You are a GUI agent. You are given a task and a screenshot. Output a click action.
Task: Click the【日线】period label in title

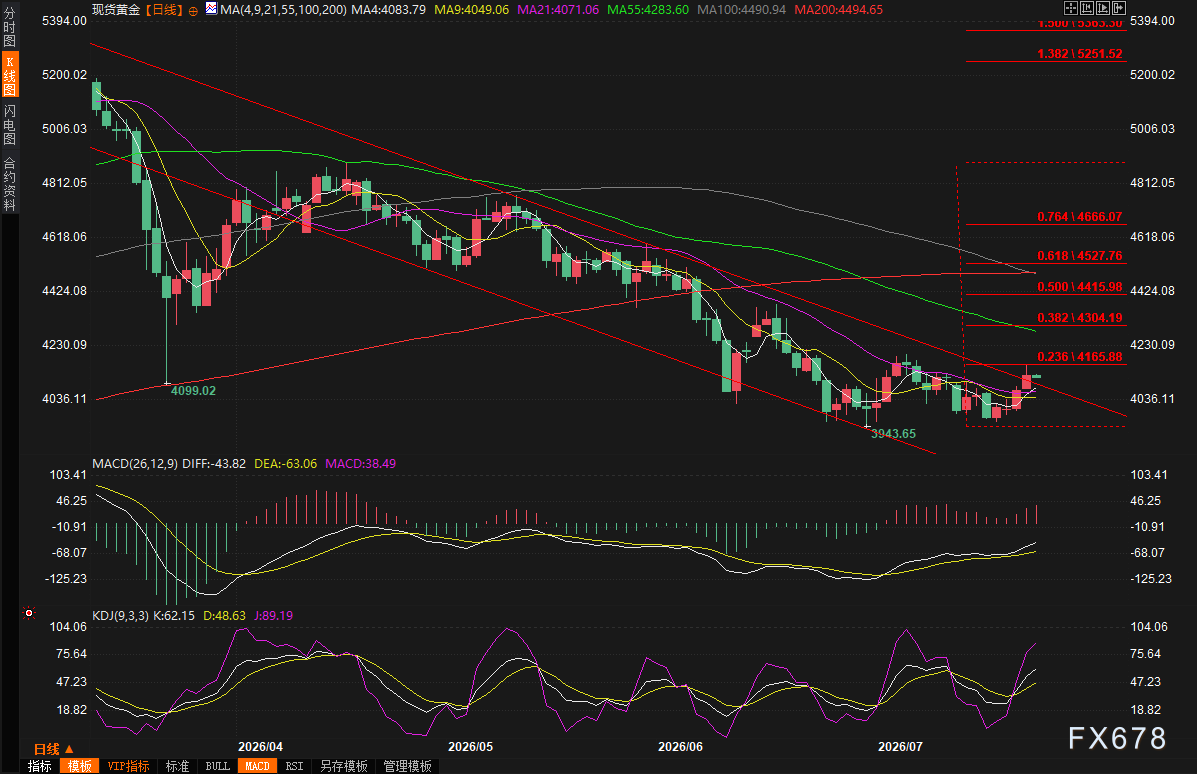164,10
